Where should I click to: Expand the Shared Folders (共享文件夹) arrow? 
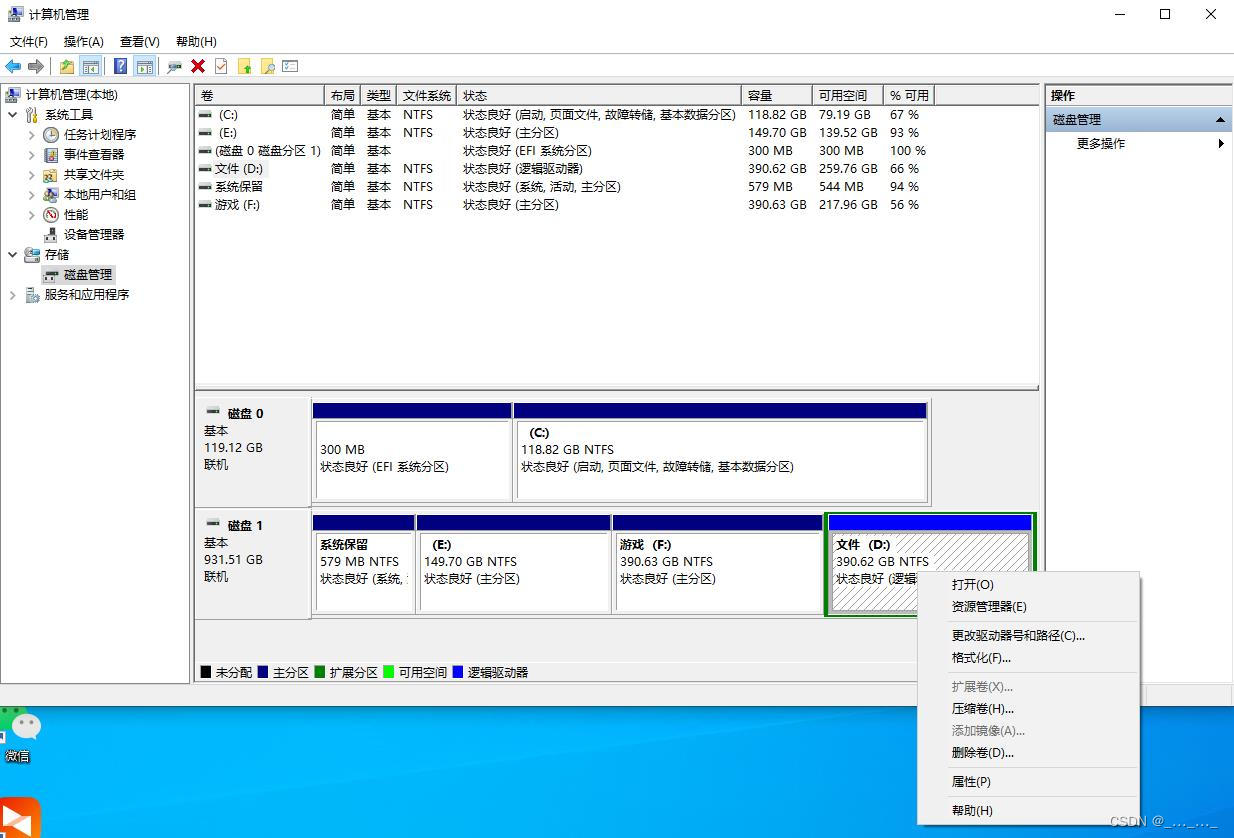pyautogui.click(x=31, y=175)
